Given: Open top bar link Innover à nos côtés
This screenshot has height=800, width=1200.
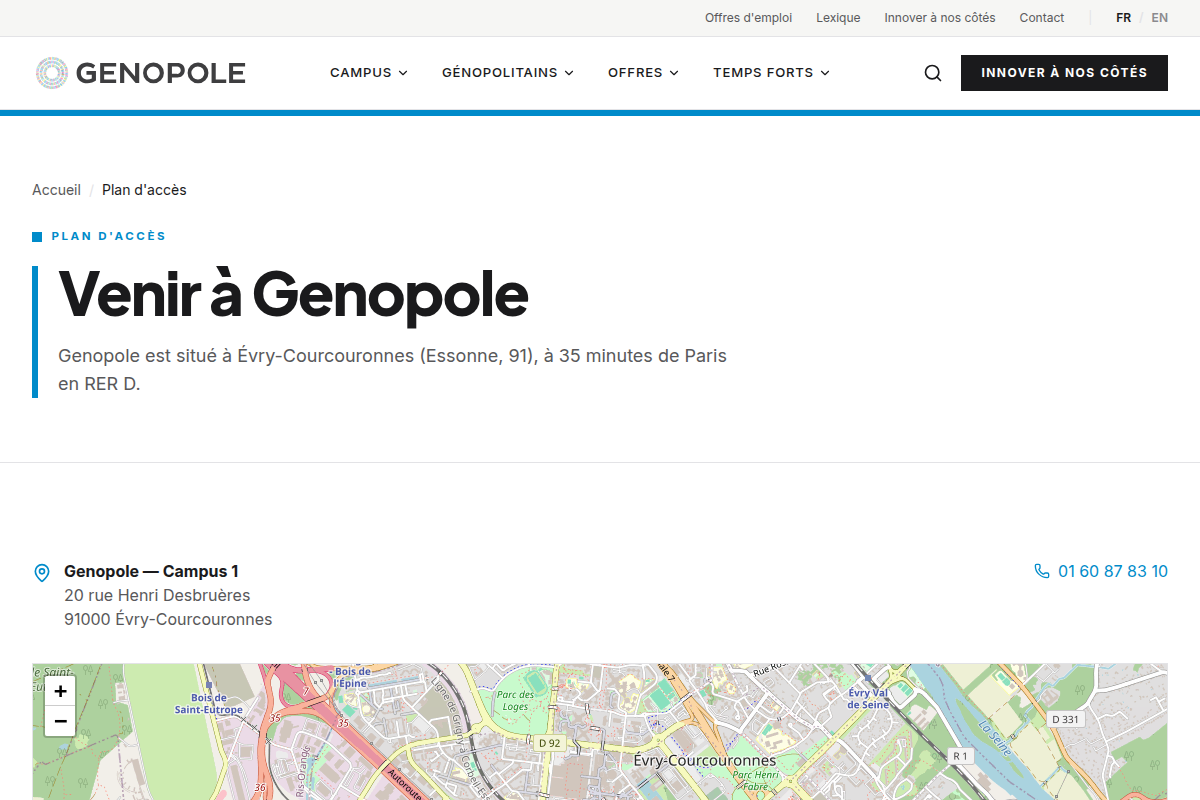Looking at the screenshot, I should tap(940, 18).
